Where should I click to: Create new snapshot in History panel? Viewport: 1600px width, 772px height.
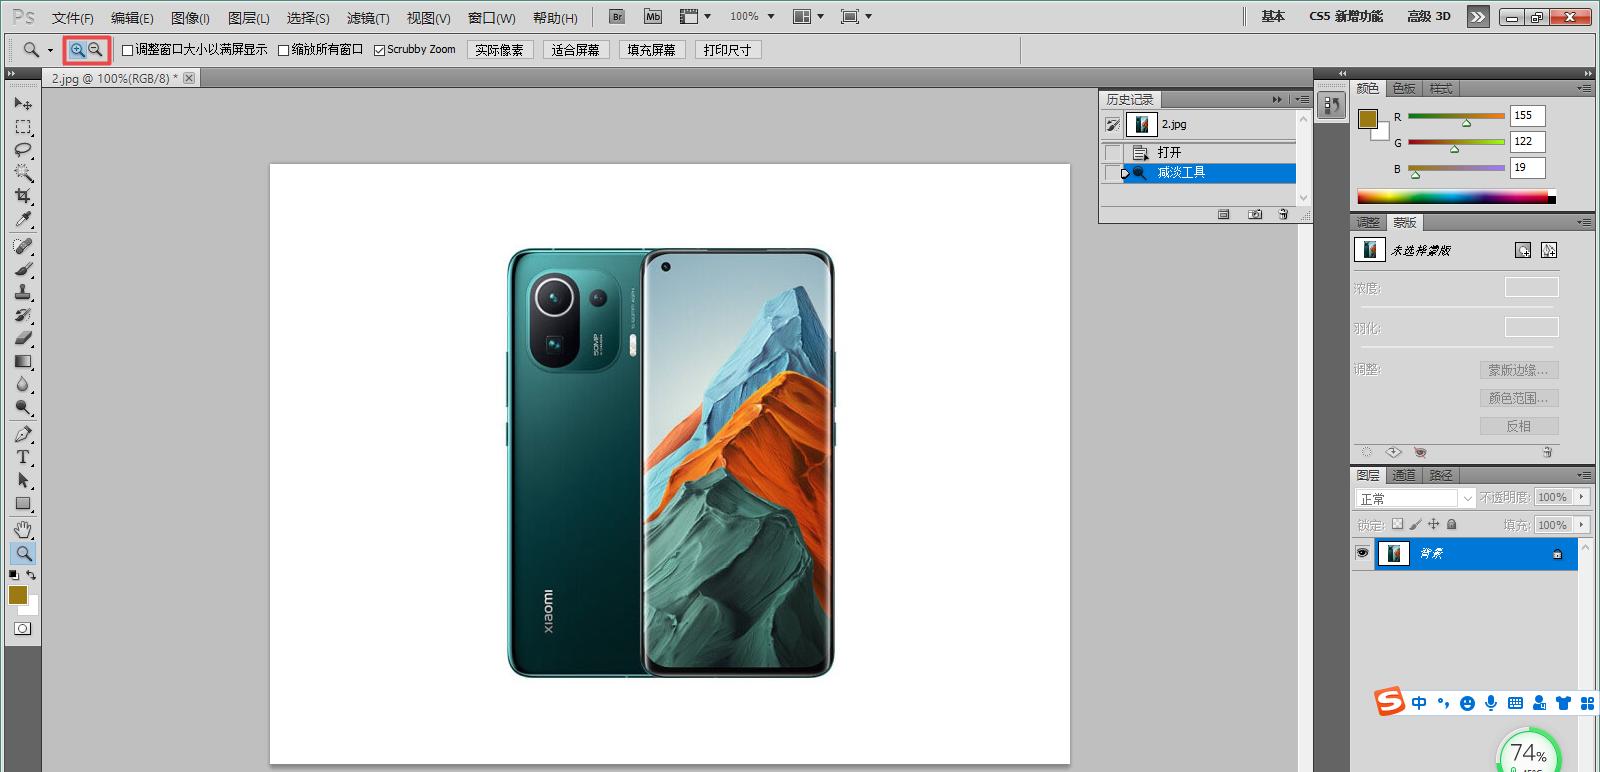coord(1255,214)
